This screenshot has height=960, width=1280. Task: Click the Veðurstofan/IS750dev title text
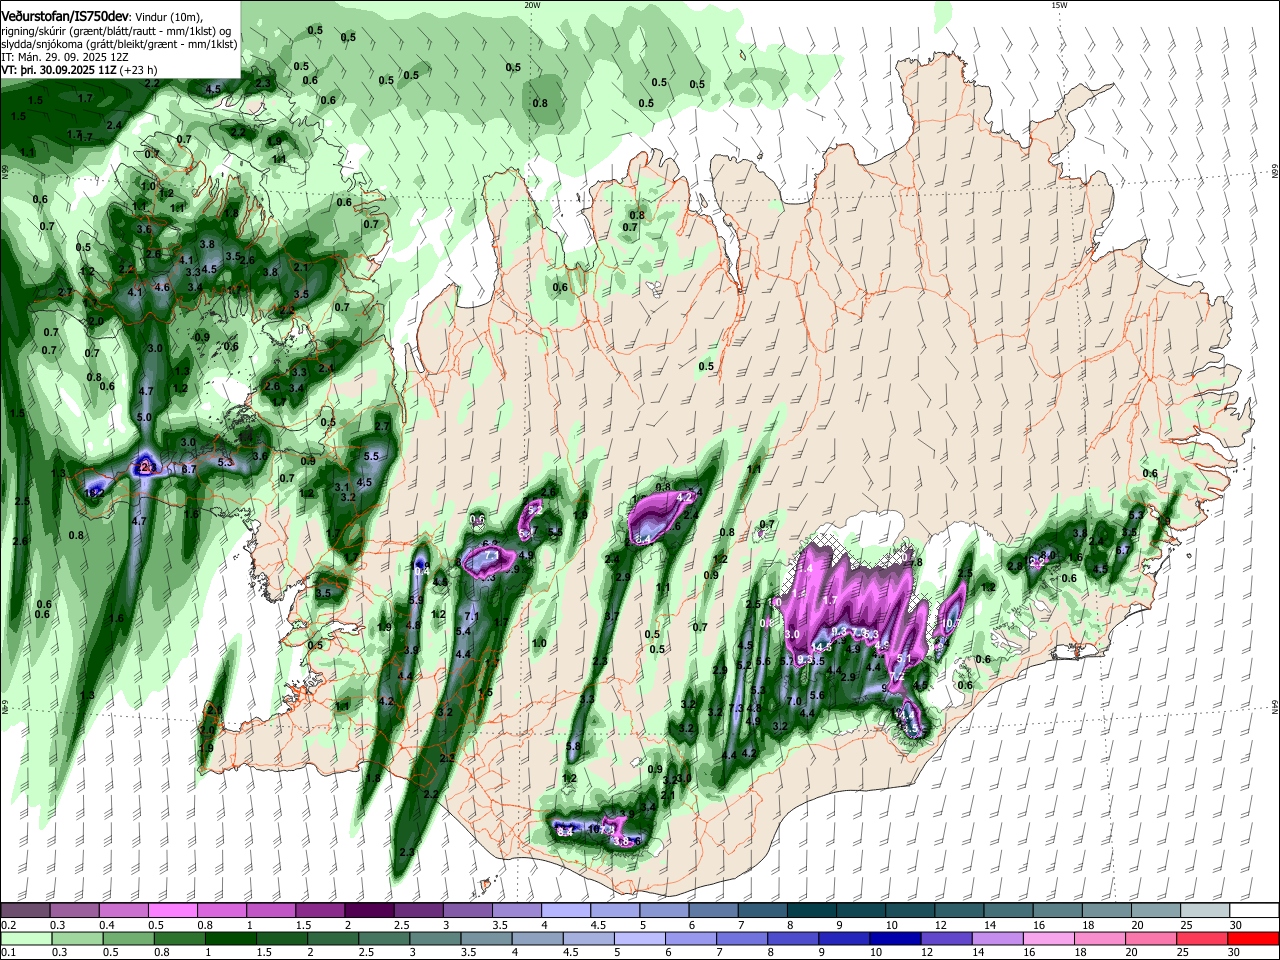tap(64, 16)
